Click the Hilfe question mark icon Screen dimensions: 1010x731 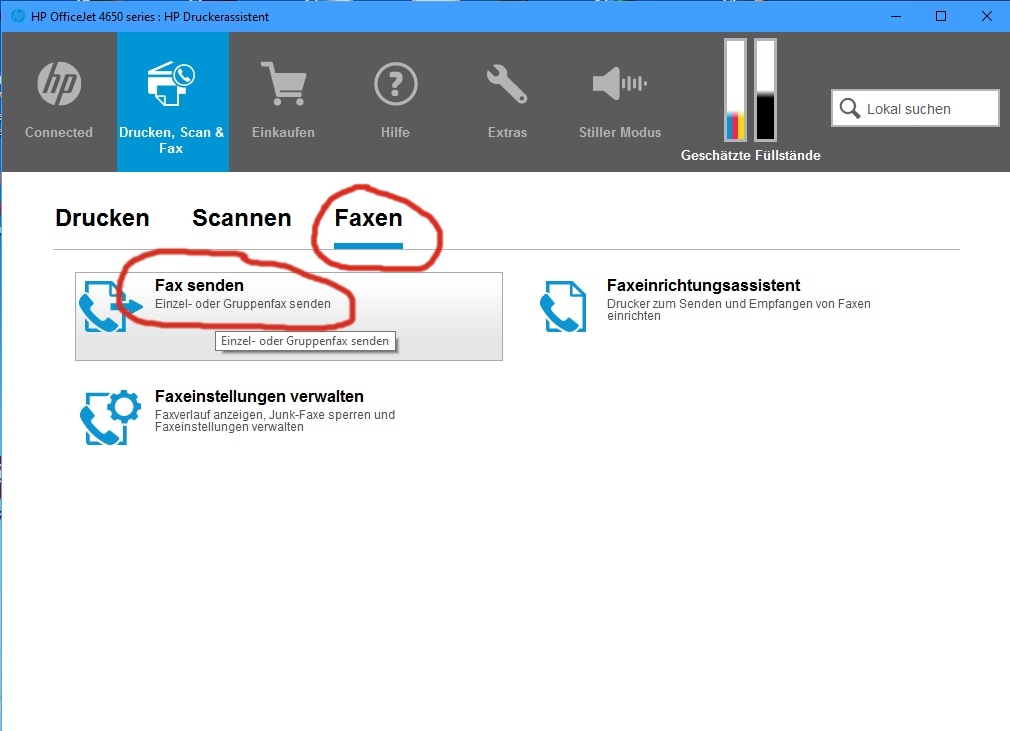[395, 85]
